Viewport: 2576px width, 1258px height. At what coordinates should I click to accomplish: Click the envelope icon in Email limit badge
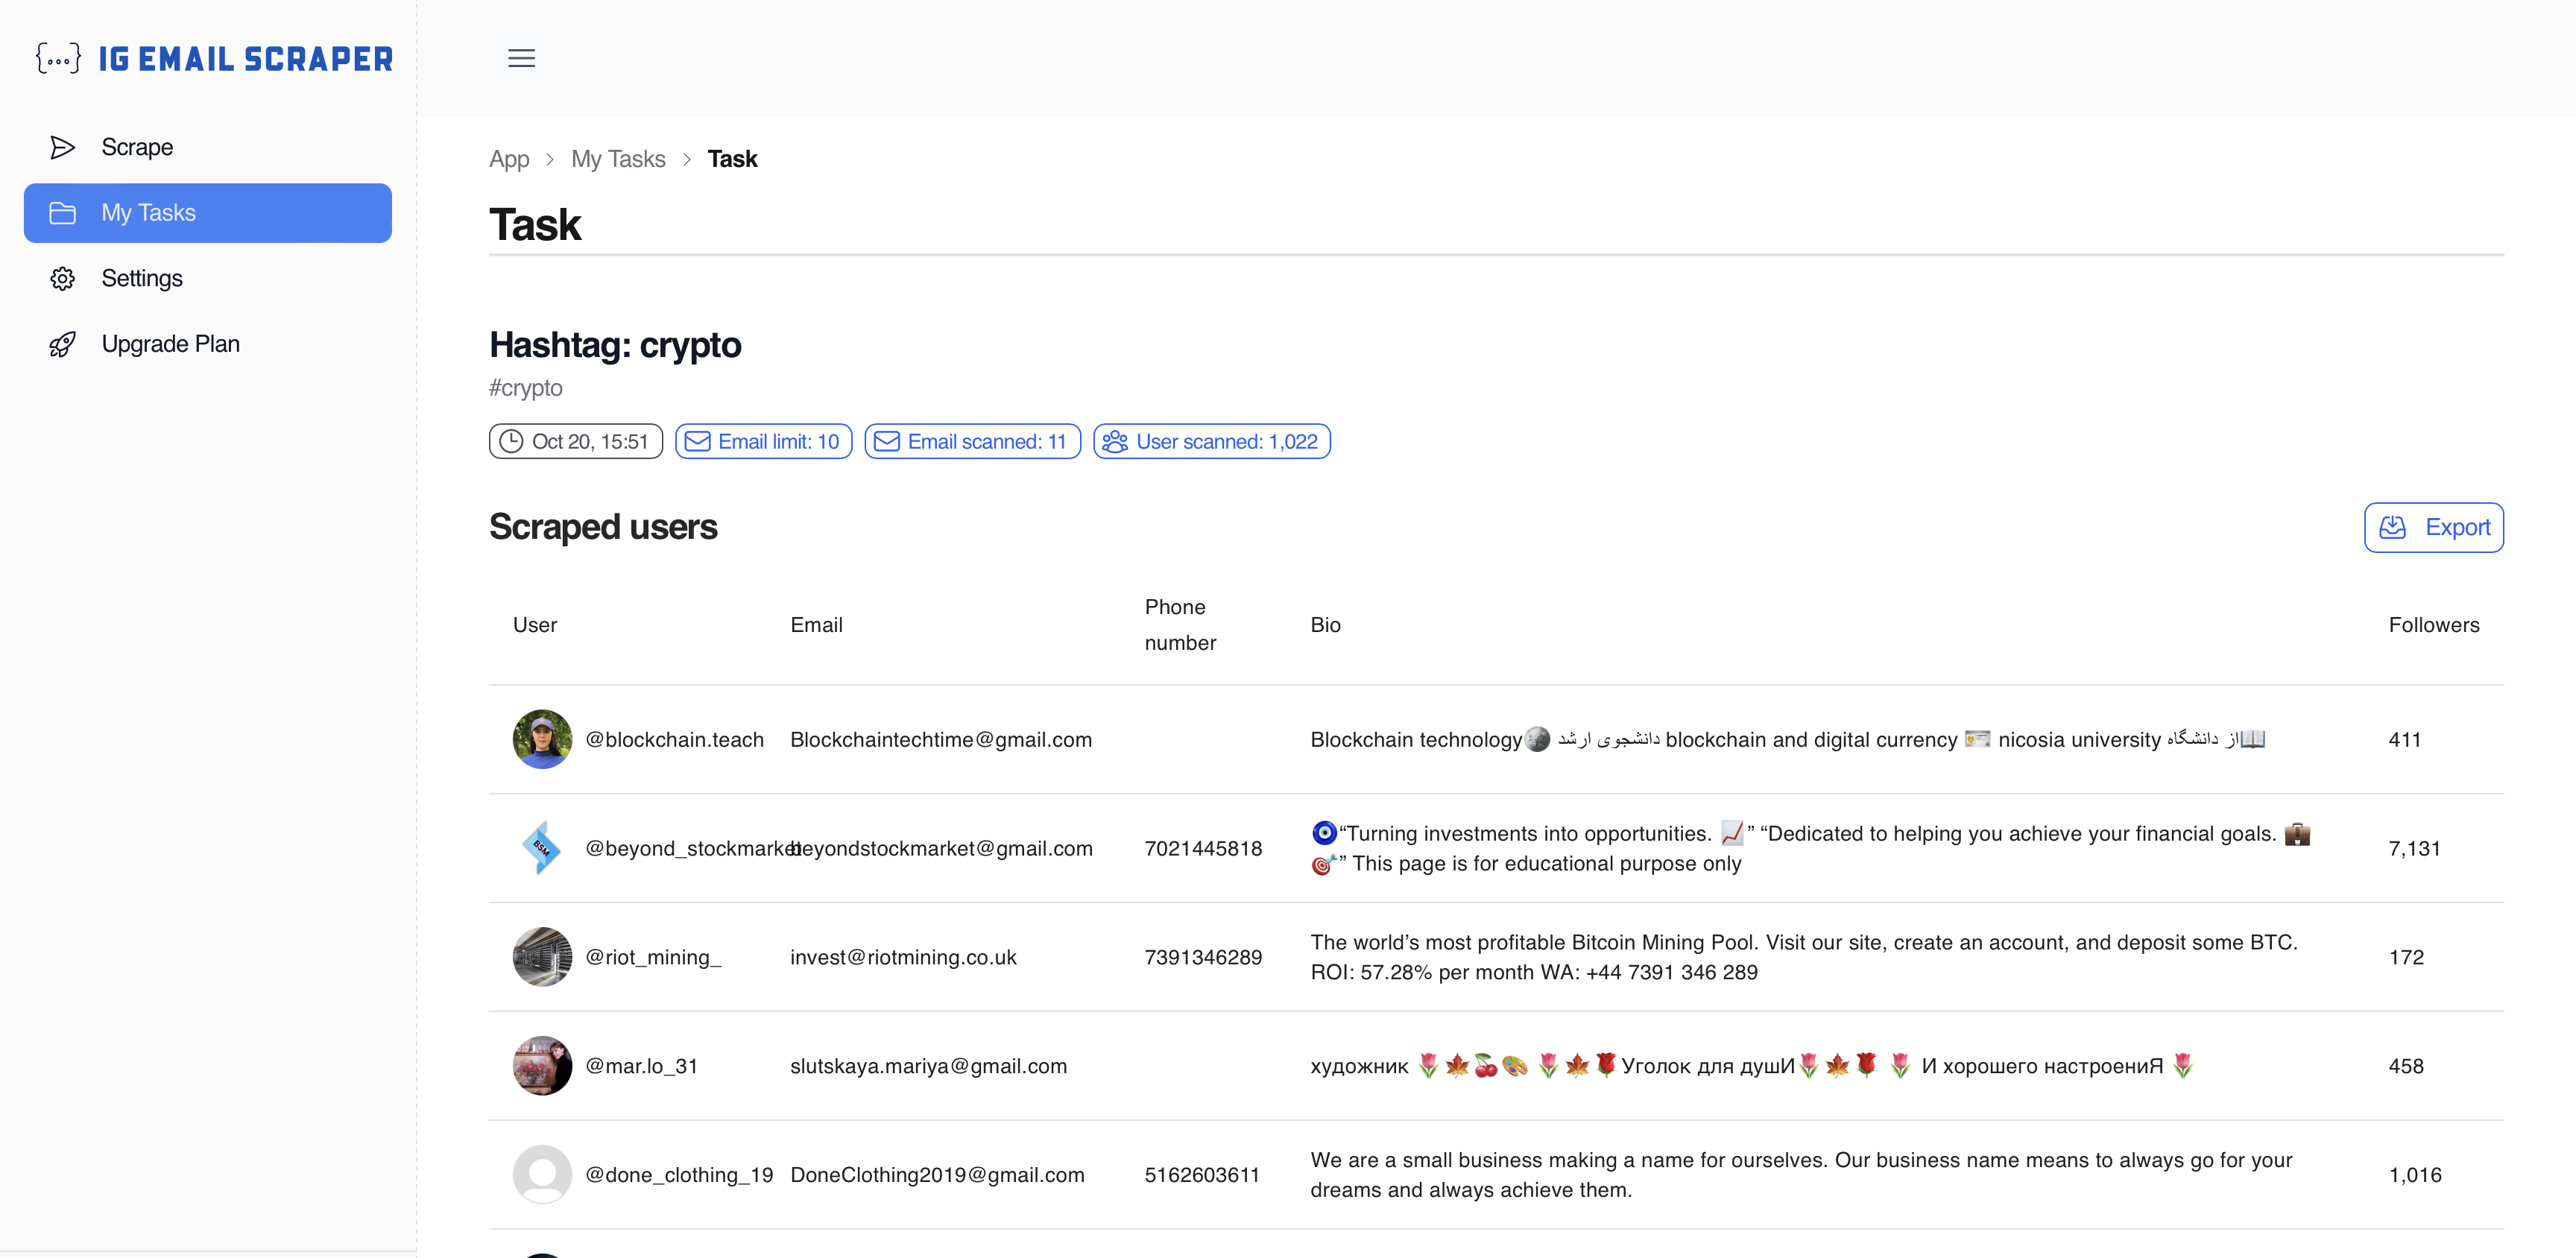pos(697,441)
